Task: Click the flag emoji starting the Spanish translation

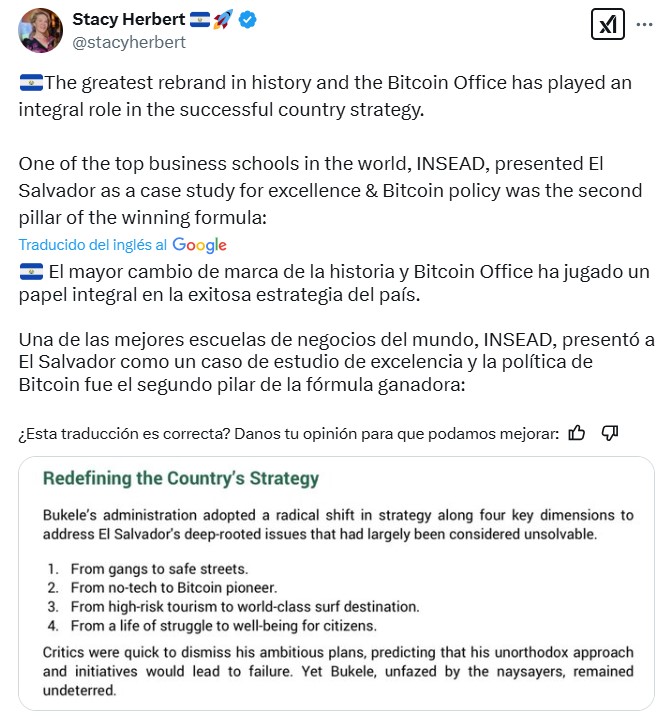Action: [31, 272]
